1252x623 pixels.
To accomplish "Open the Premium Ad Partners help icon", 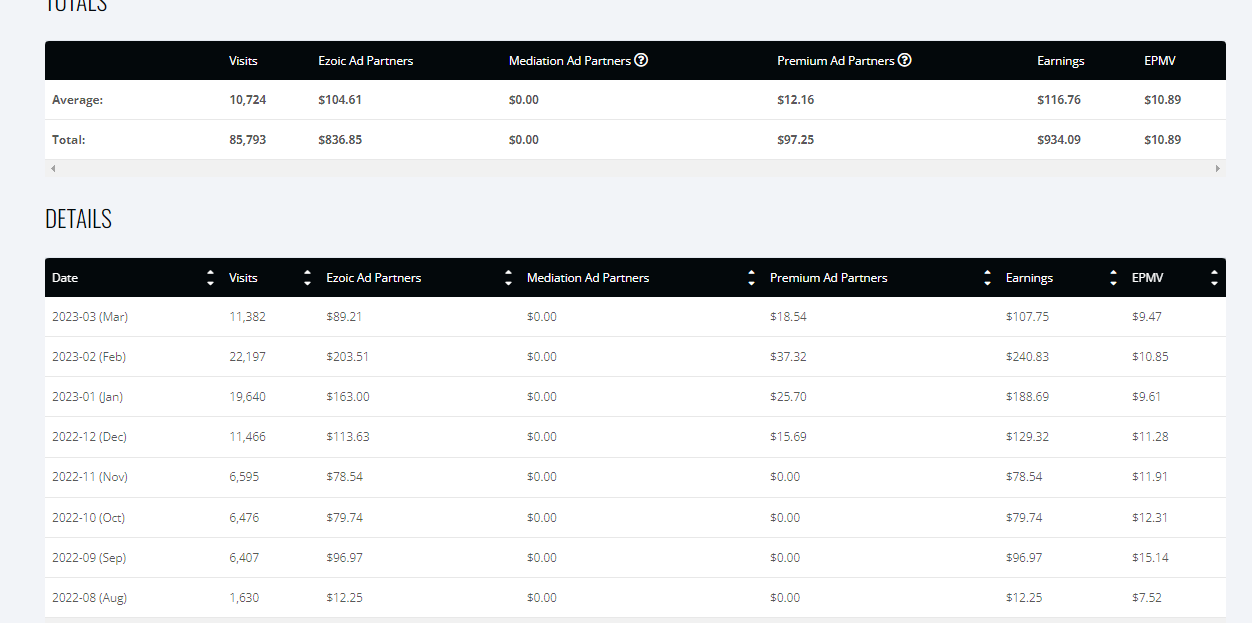I will tap(904, 60).
